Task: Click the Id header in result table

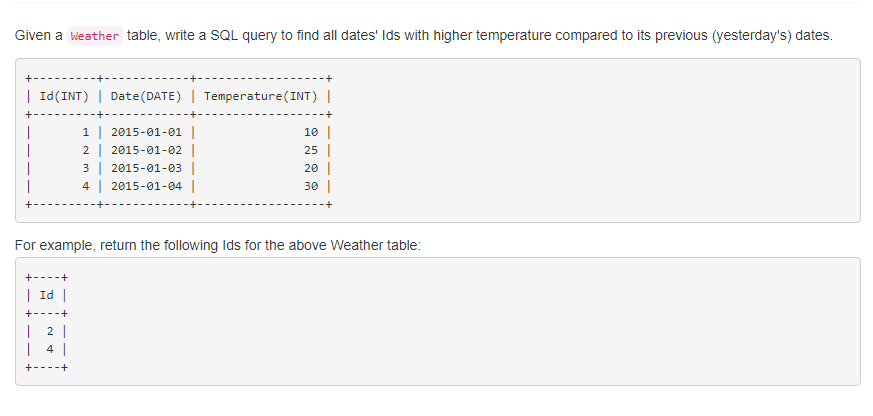Action: 47,295
